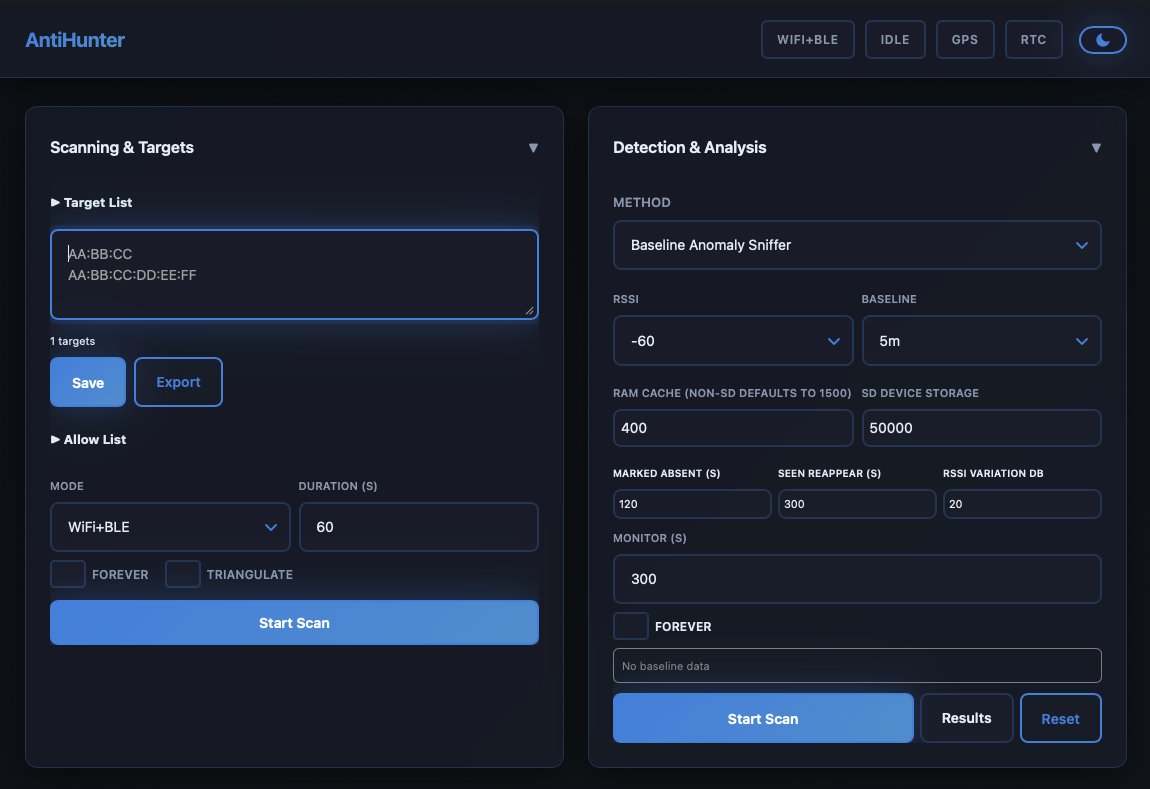Image resolution: width=1150 pixels, height=789 pixels.
Task: Click the WIFI+BLE status badge
Action: click(807, 40)
